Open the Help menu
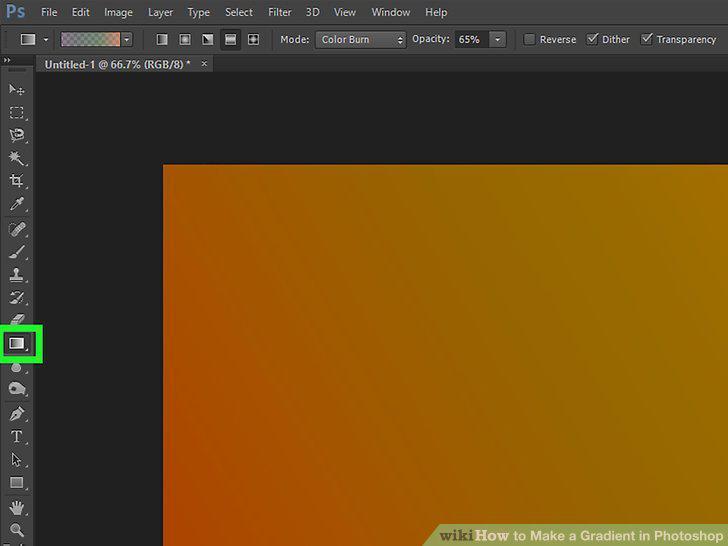This screenshot has width=728, height=546. [x=436, y=13]
